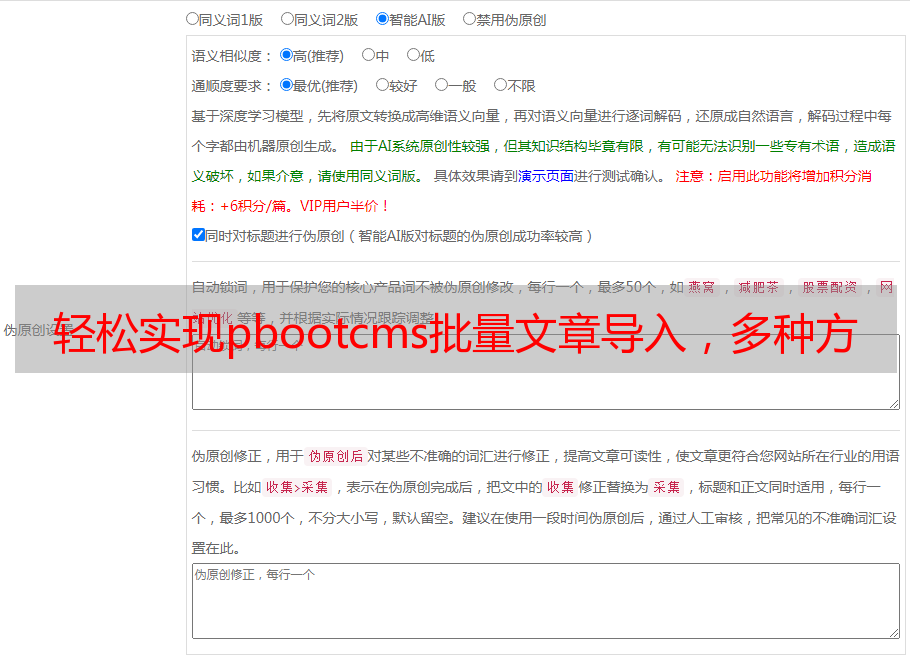Click the 伪原创后 highlighted tag

click(x=336, y=456)
